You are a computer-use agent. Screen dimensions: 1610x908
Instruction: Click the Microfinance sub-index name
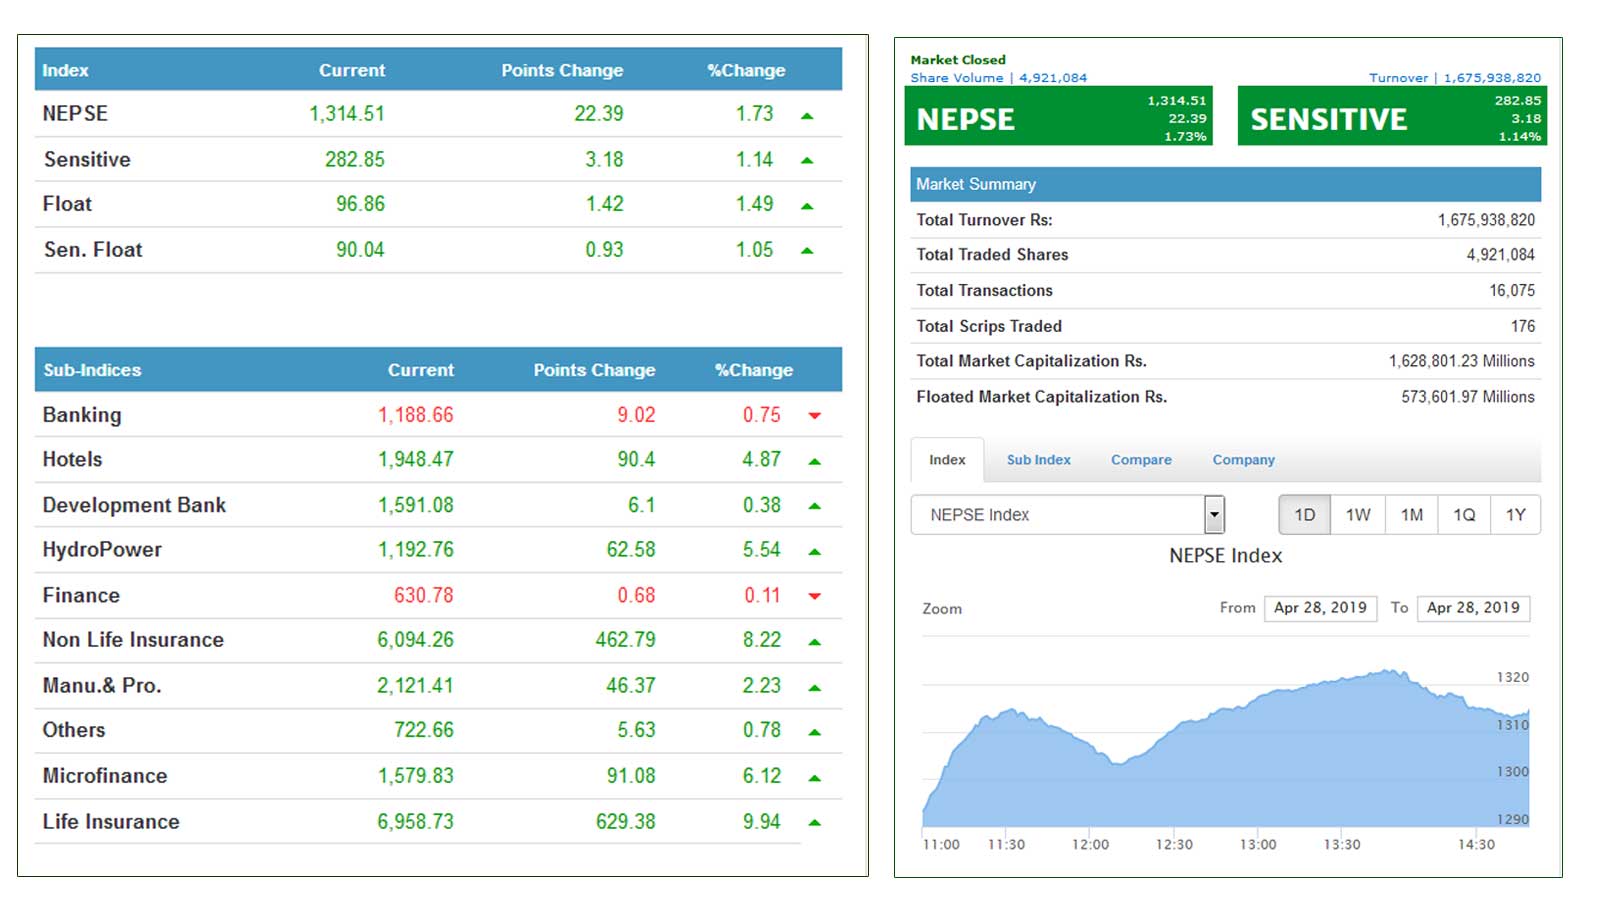tap(105, 776)
